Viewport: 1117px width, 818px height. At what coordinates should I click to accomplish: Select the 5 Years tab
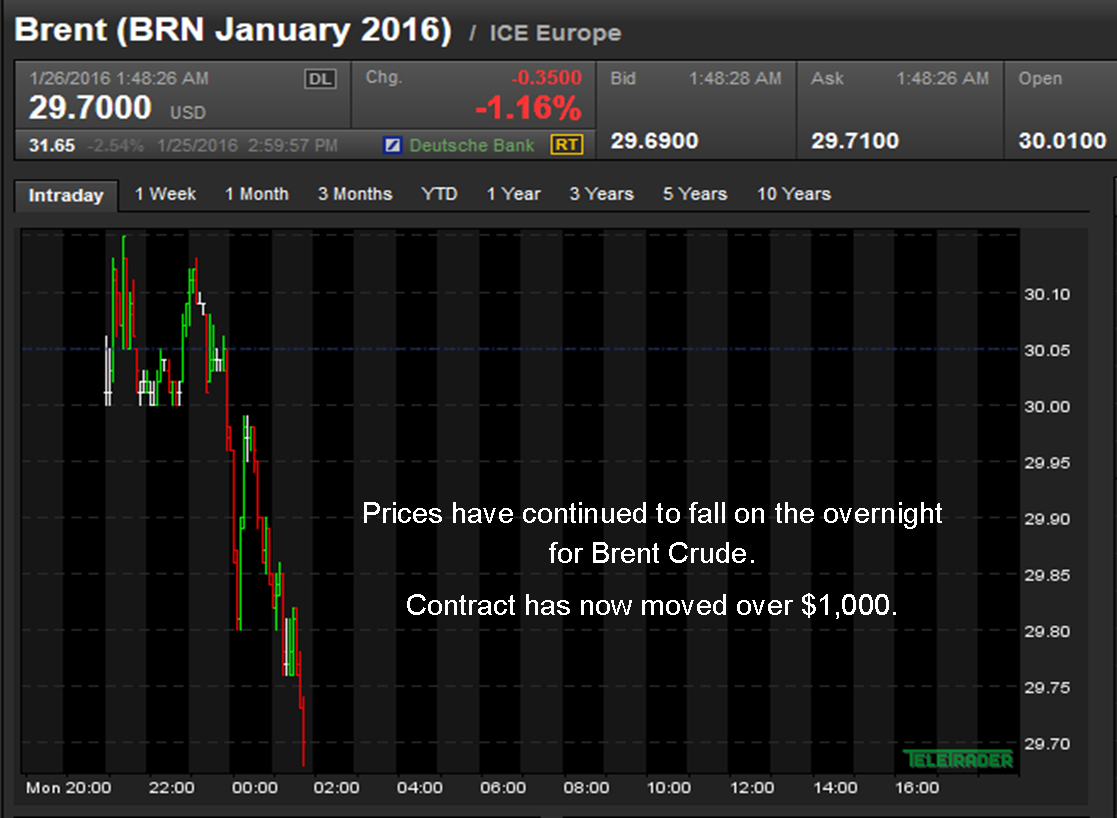694,194
